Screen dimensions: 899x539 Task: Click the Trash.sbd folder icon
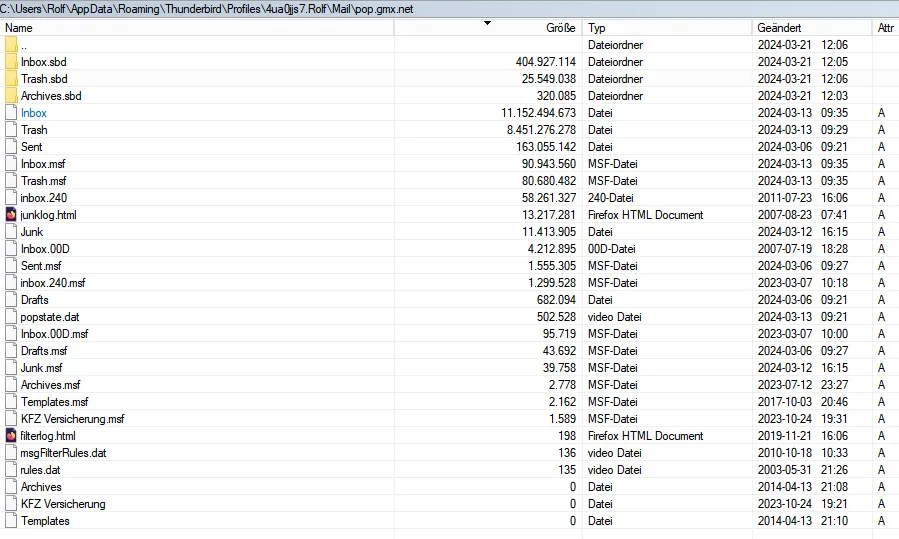[x=11, y=79]
